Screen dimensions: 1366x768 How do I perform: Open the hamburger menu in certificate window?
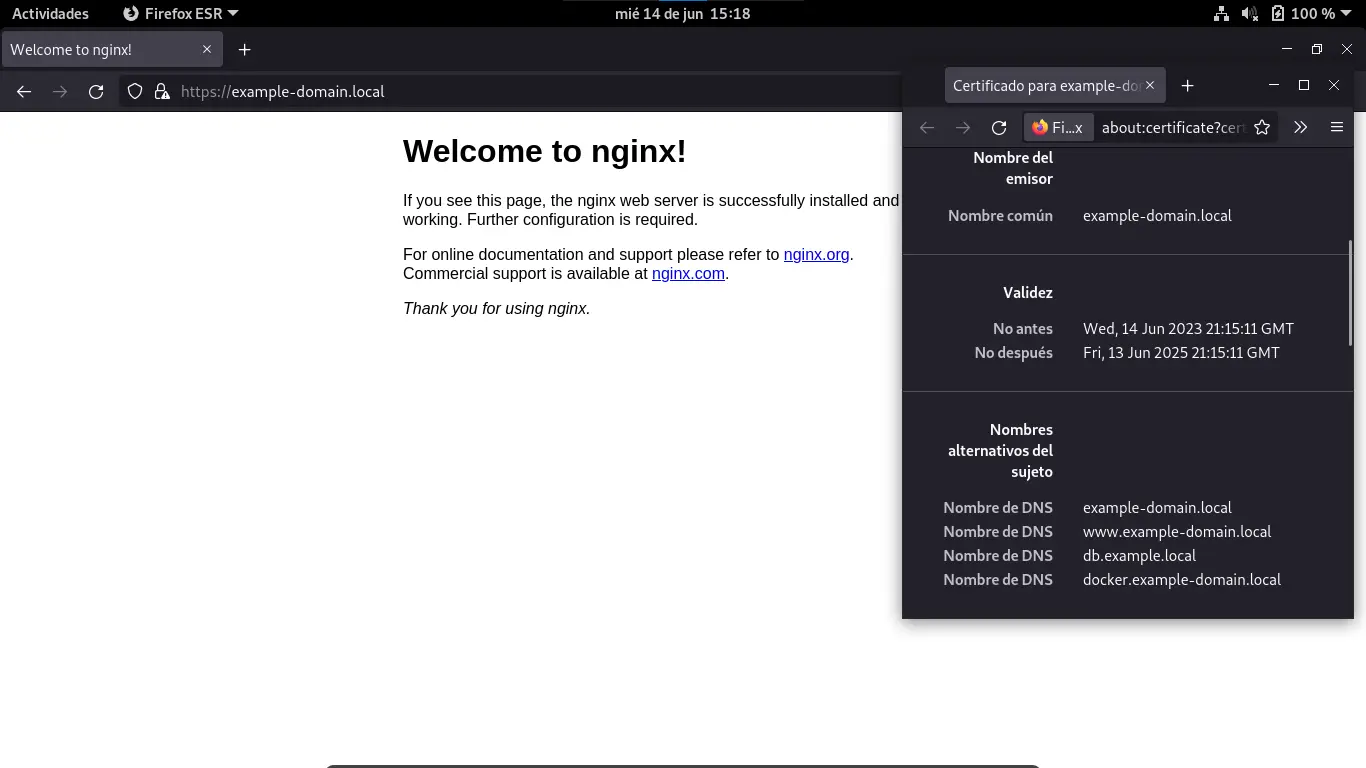[x=1336, y=127]
